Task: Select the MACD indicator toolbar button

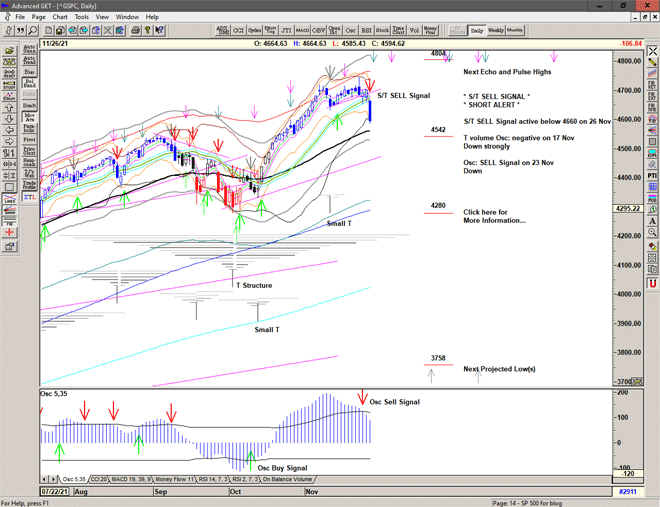Action: (302, 30)
